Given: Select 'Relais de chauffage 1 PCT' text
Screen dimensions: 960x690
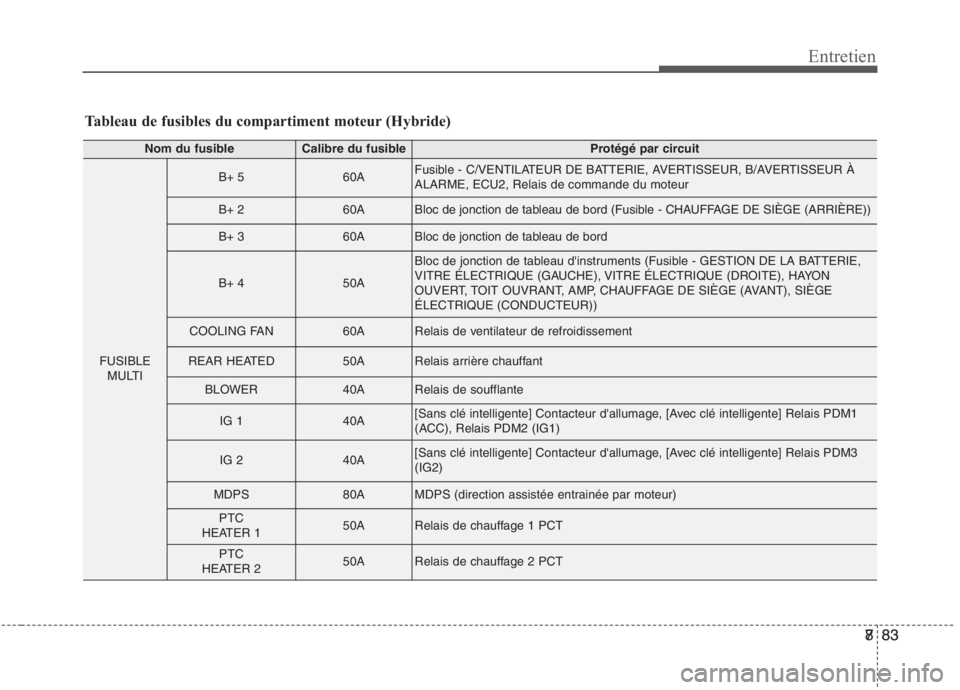Looking at the screenshot, I should tap(489, 526).
